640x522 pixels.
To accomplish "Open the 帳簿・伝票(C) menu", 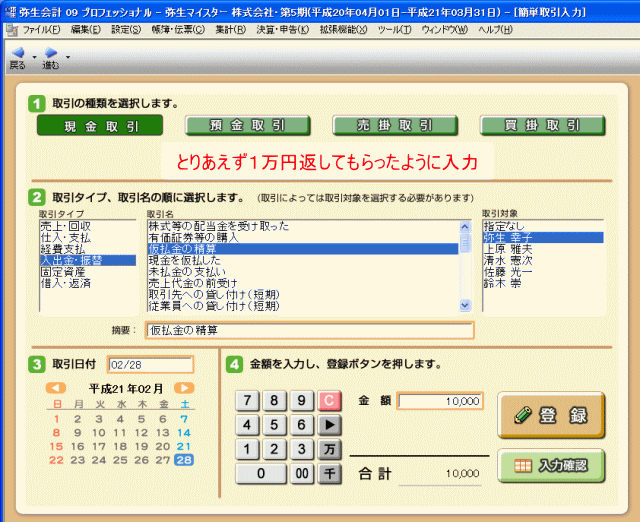I will (x=178, y=30).
